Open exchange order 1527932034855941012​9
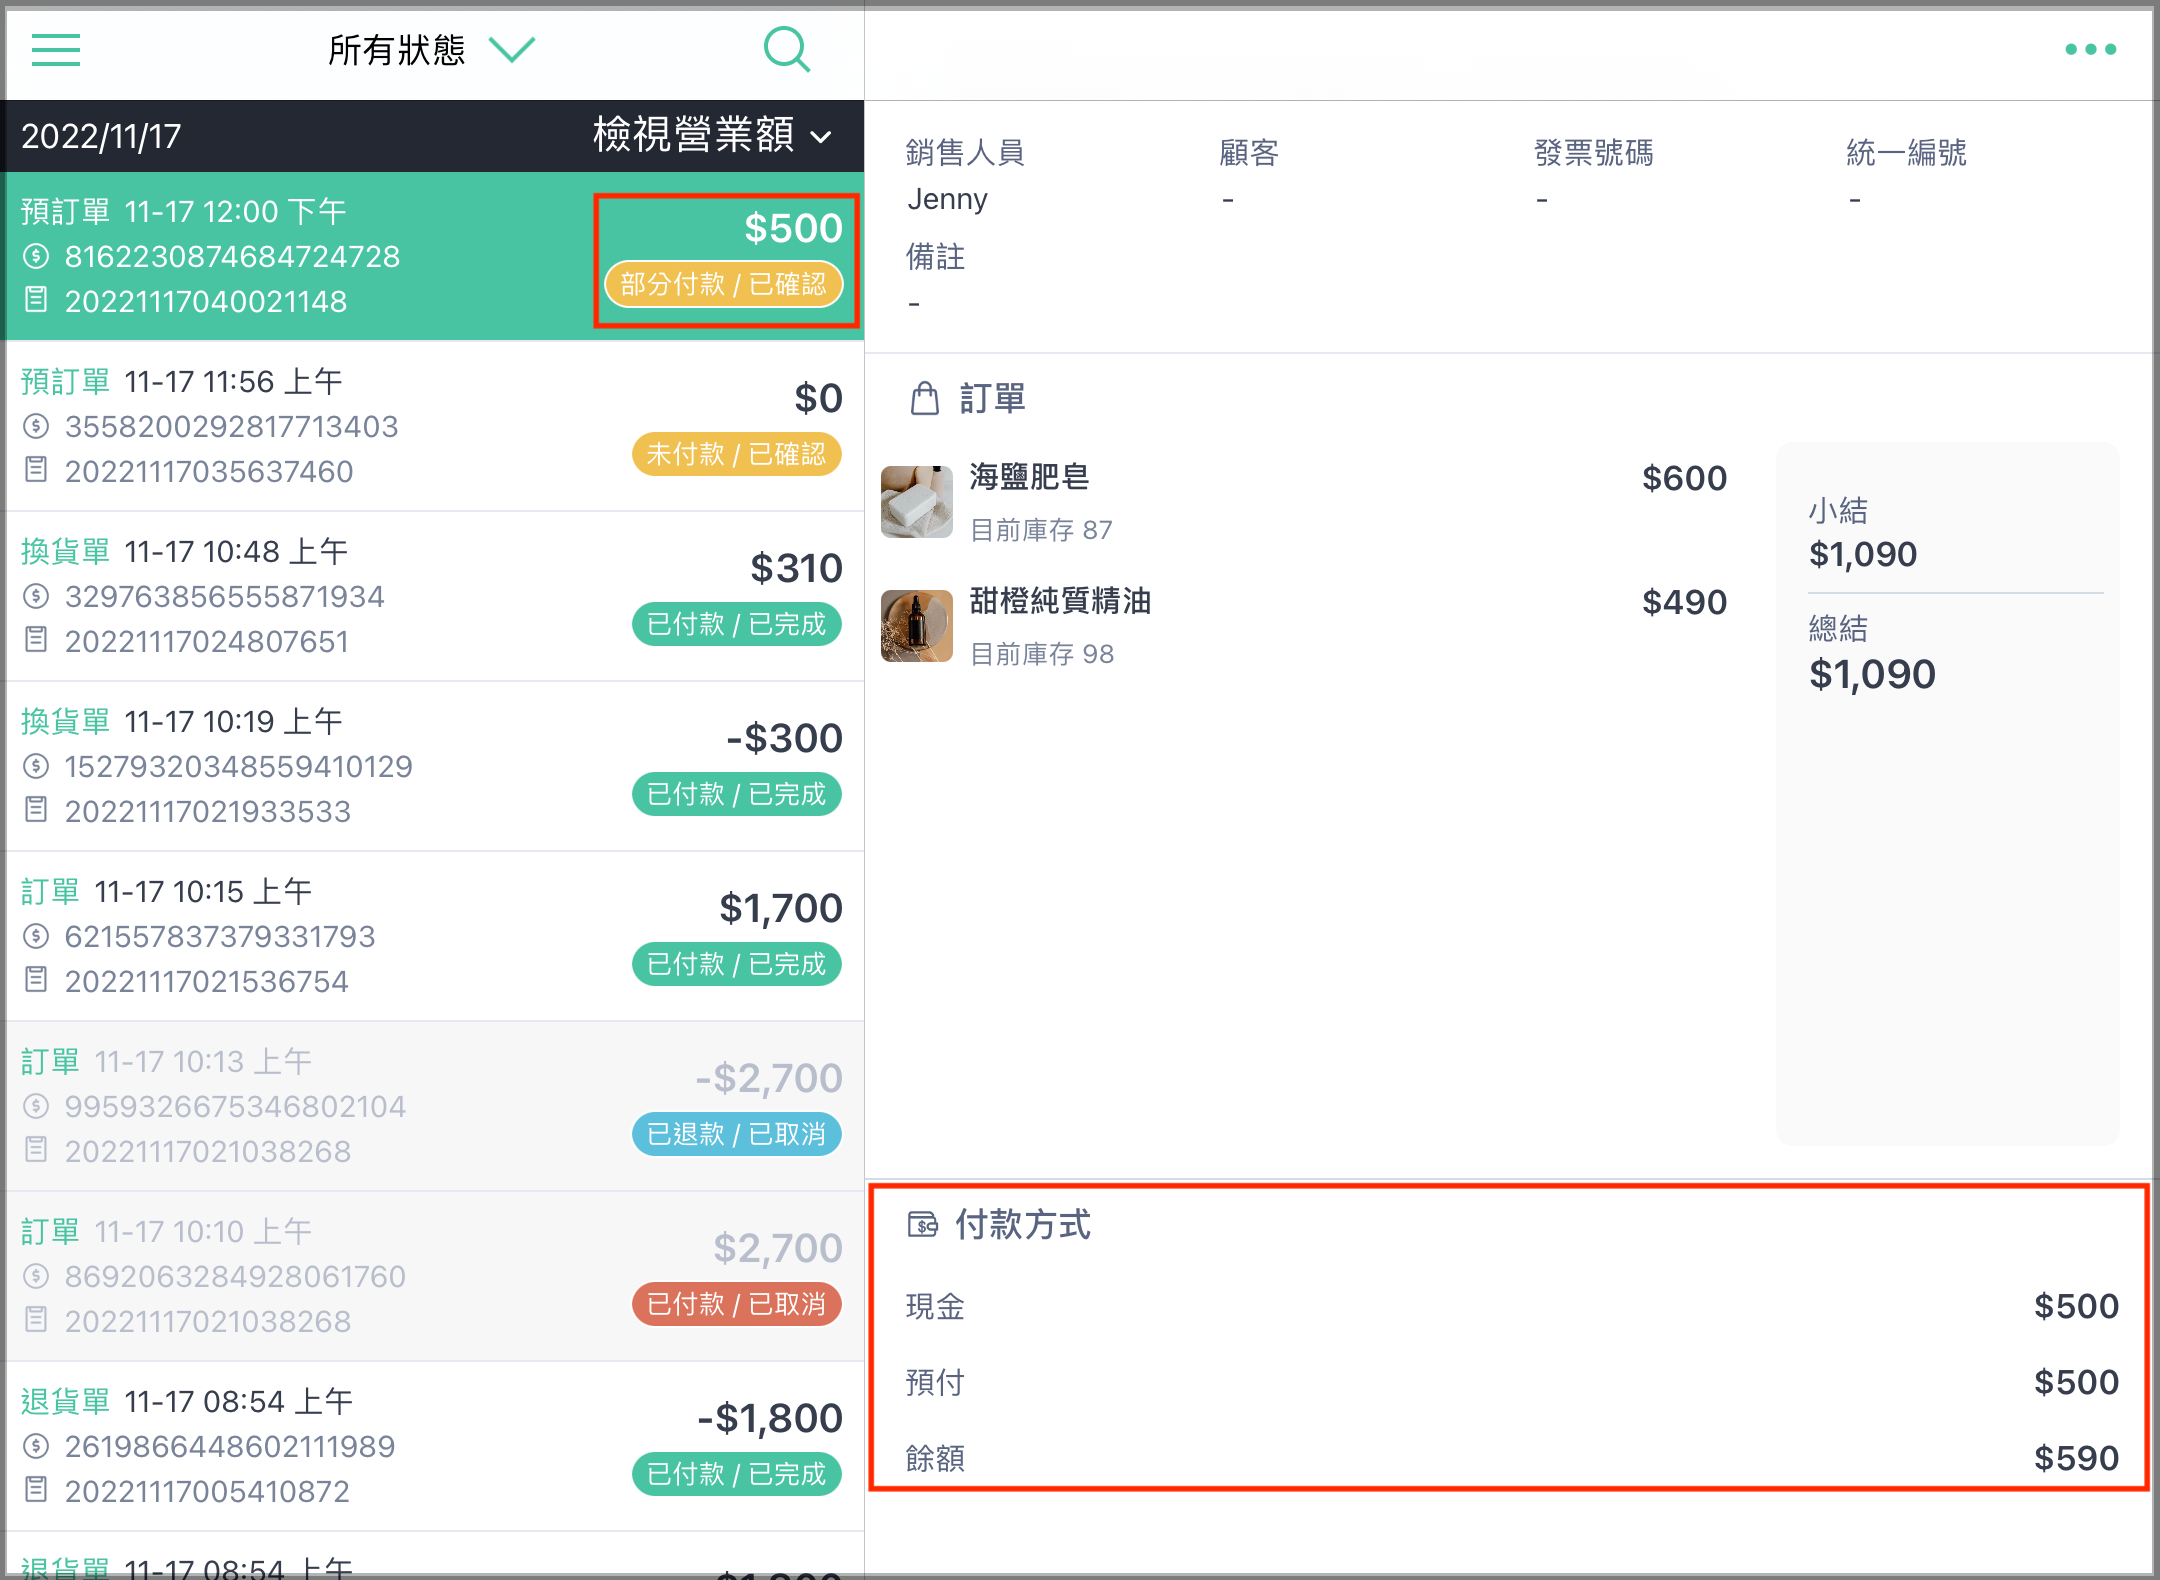The height and width of the screenshot is (1580, 2160). 434,766
